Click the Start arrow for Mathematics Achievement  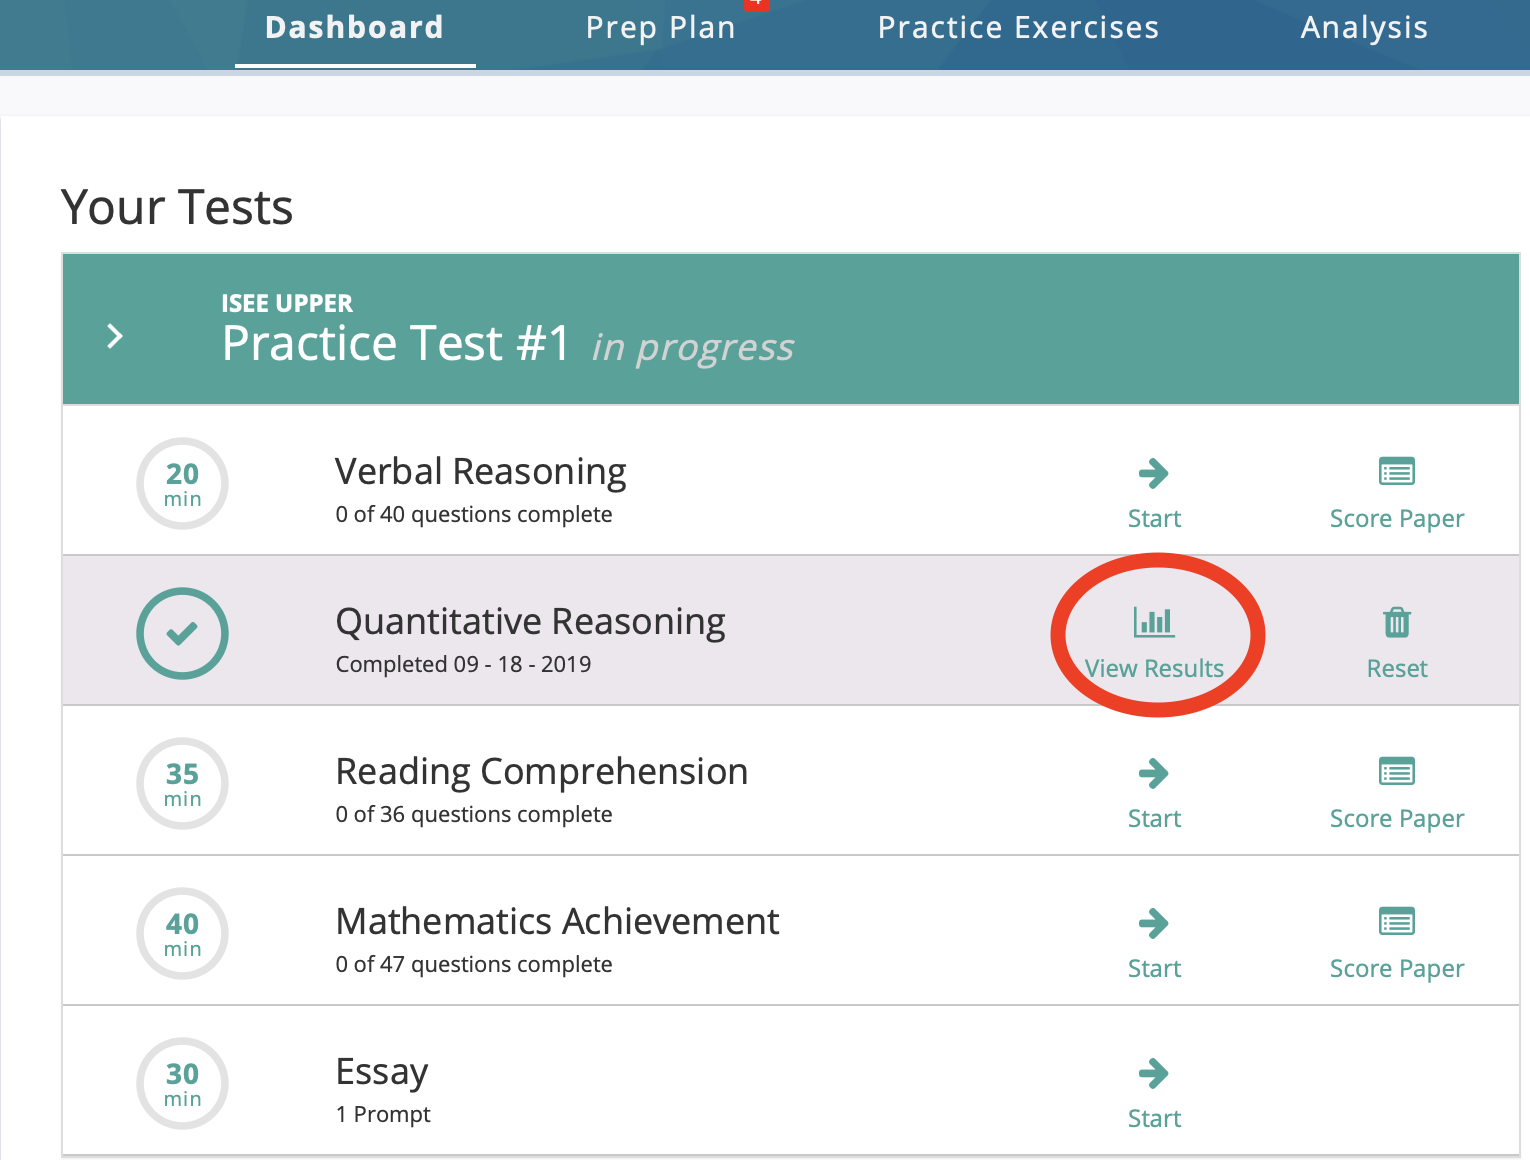[1154, 923]
